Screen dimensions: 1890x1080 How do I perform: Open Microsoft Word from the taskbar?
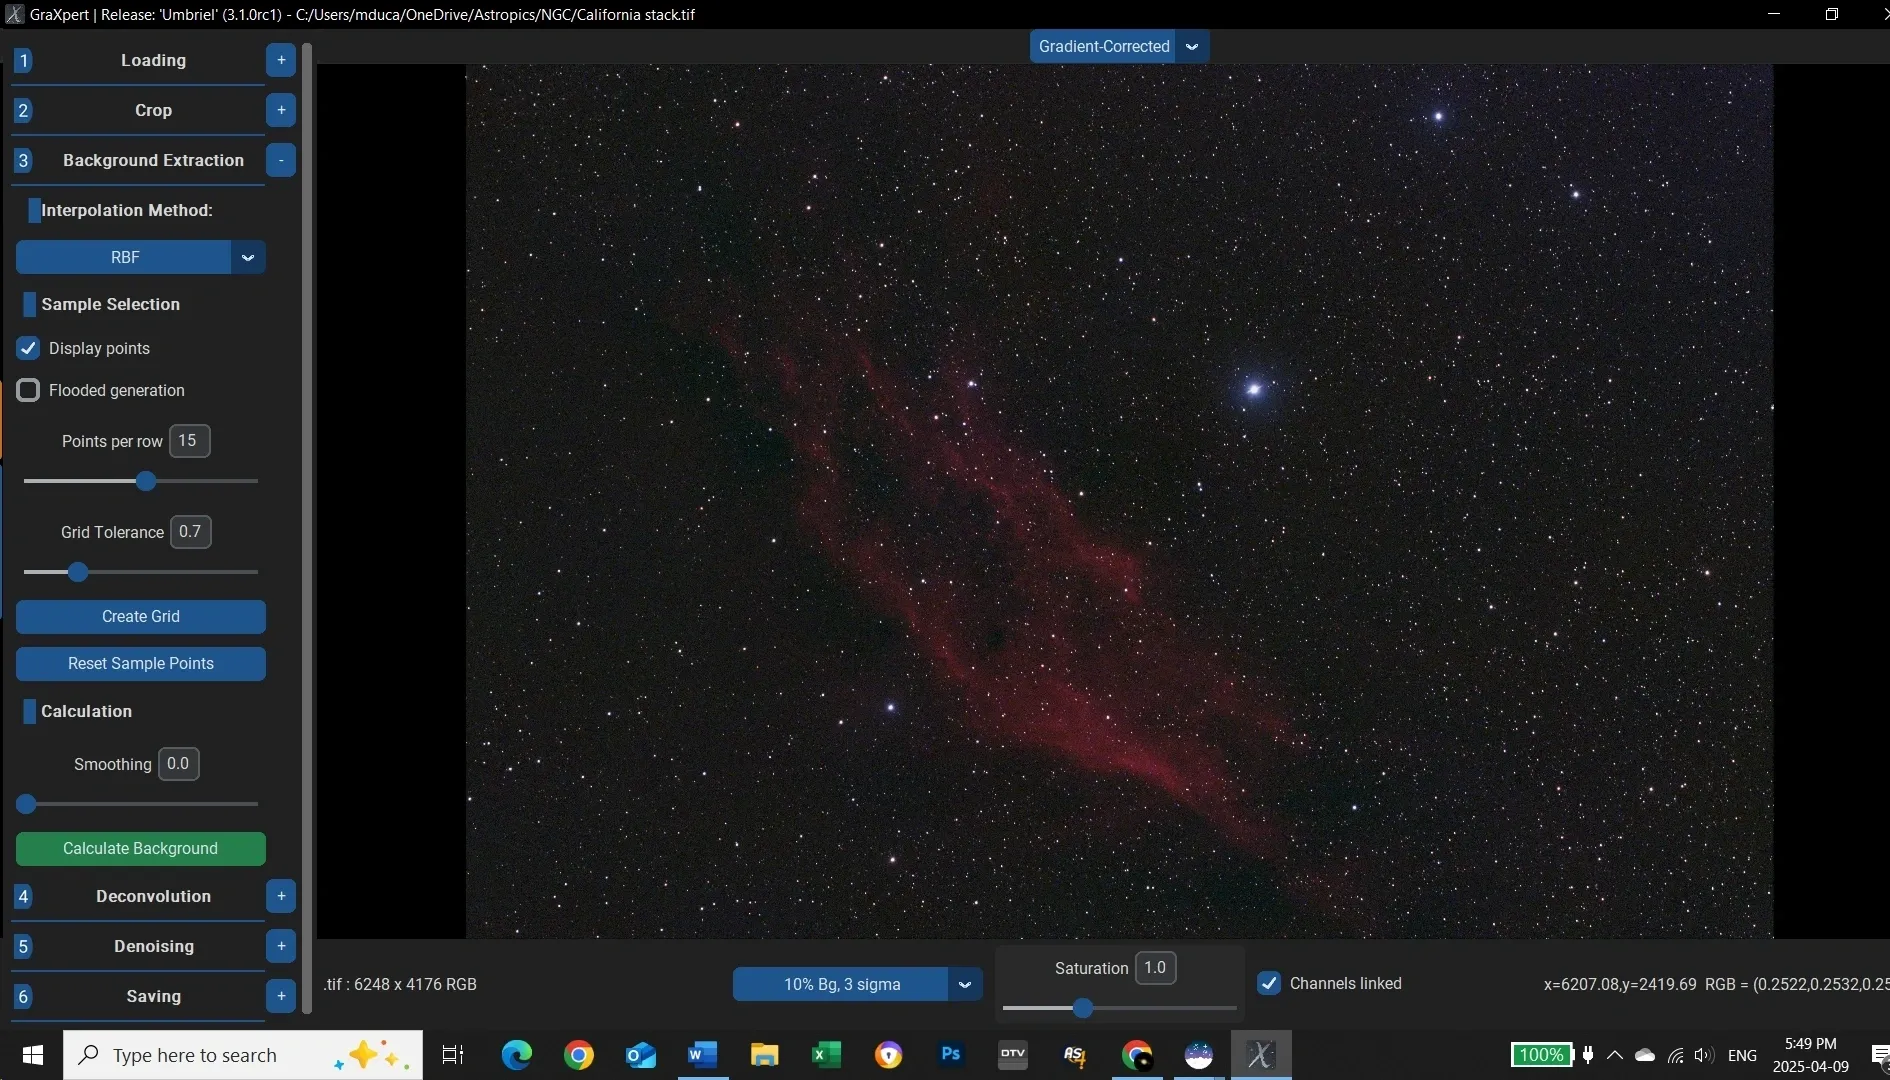[x=702, y=1055]
